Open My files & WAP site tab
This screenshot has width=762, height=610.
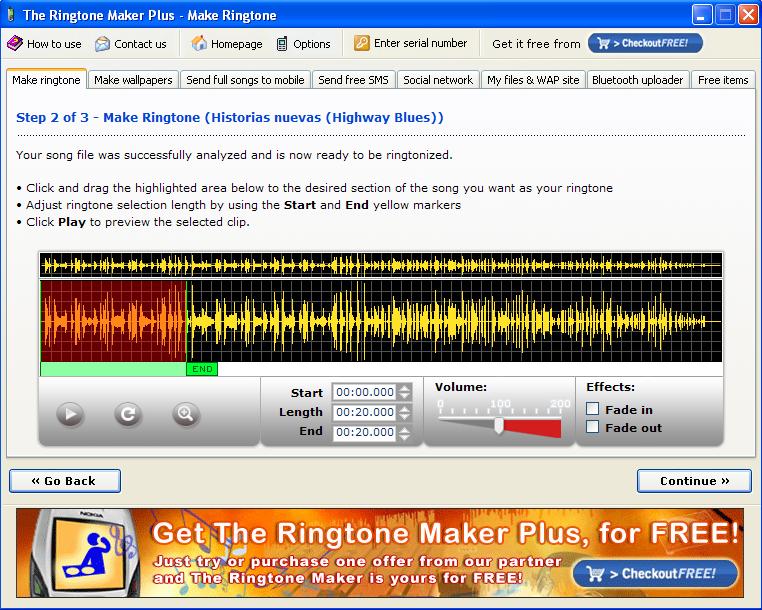[x=533, y=80]
